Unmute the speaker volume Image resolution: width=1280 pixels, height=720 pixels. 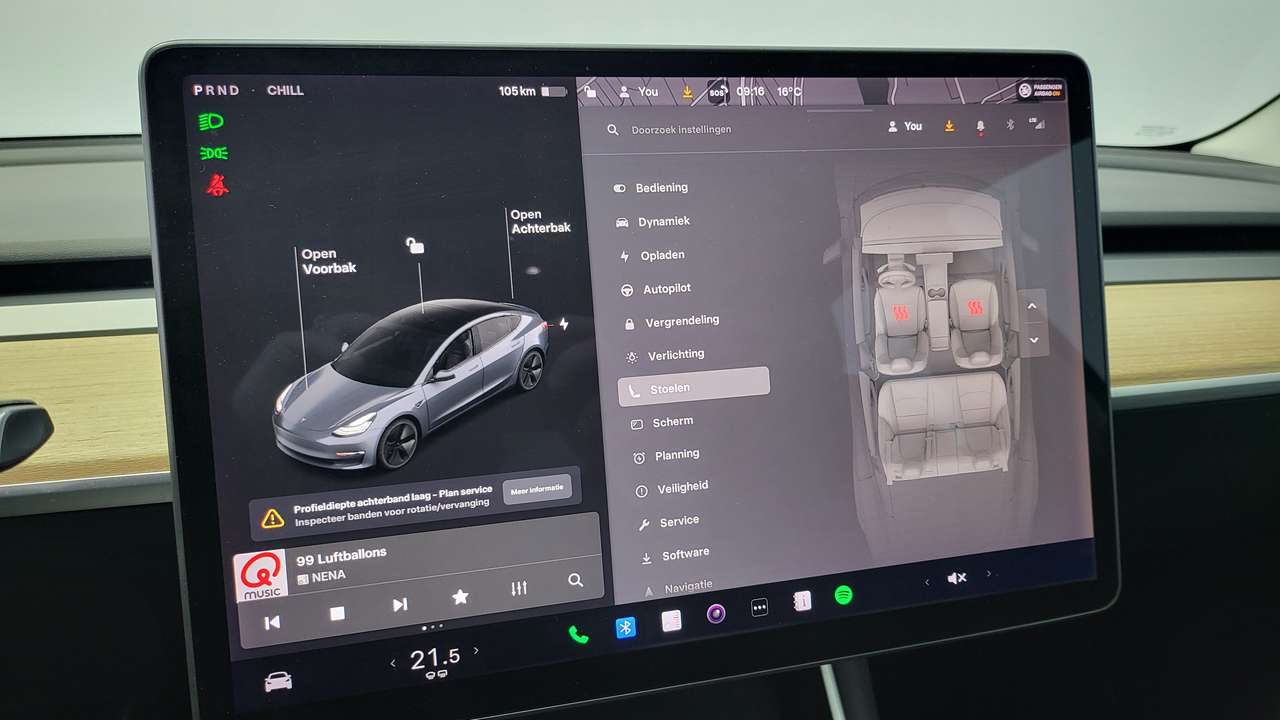pos(957,578)
